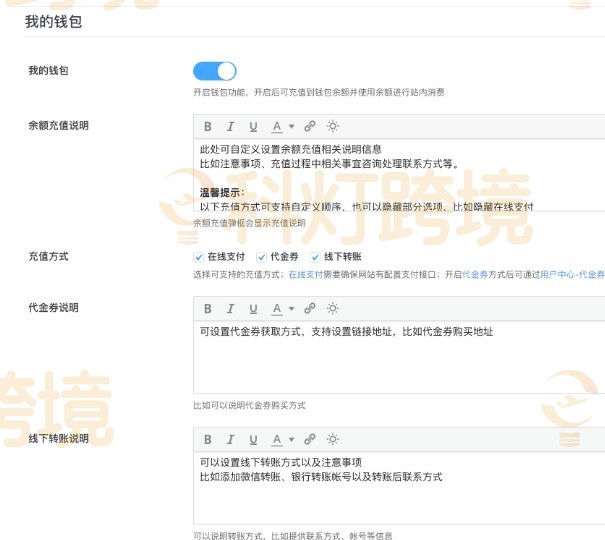Click sun-shaped icon in 线下转账说明 editor toolbar
The width and height of the screenshot is (605, 540).
click(333, 439)
